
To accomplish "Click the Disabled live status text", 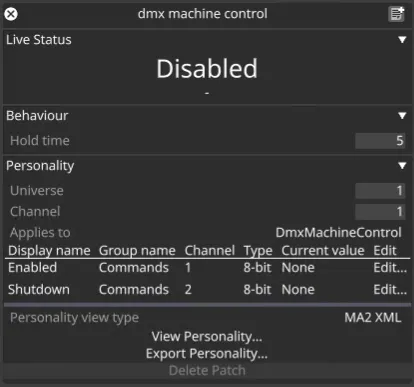I will tap(207, 69).
